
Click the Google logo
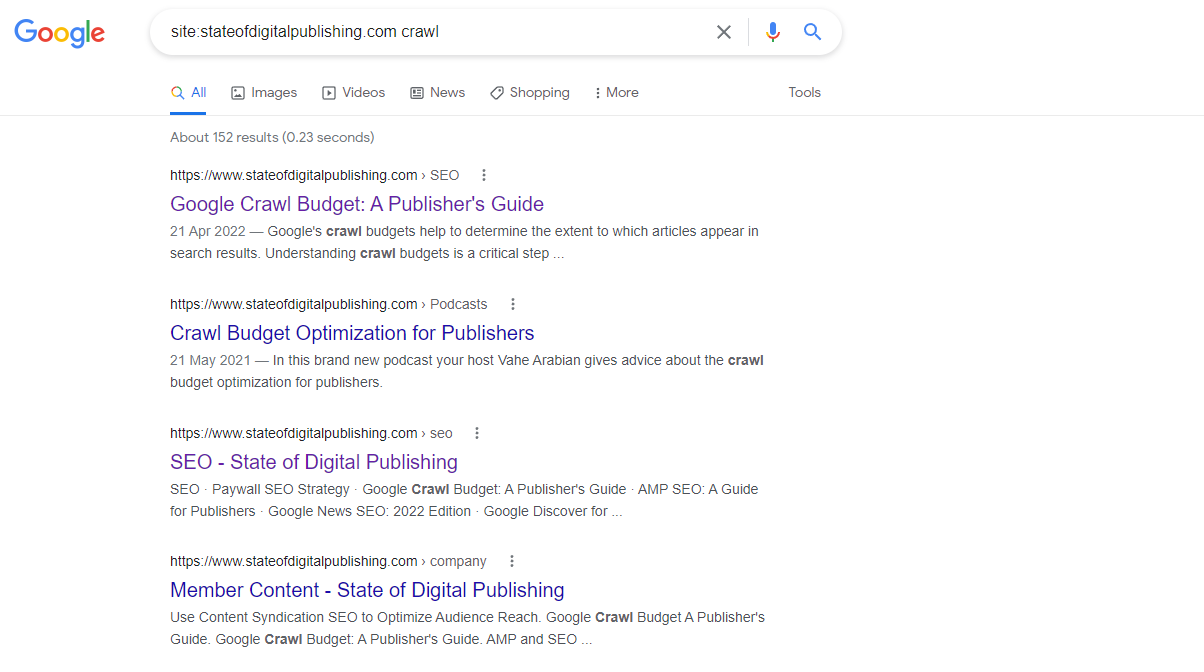(59, 32)
